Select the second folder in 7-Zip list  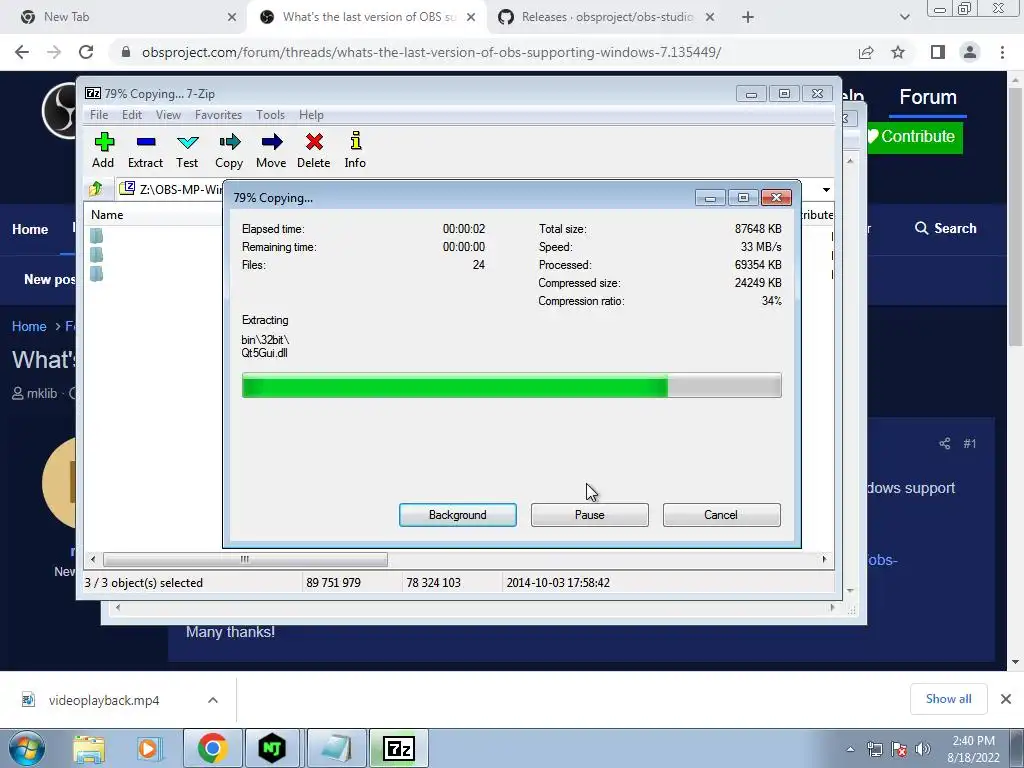click(97, 255)
